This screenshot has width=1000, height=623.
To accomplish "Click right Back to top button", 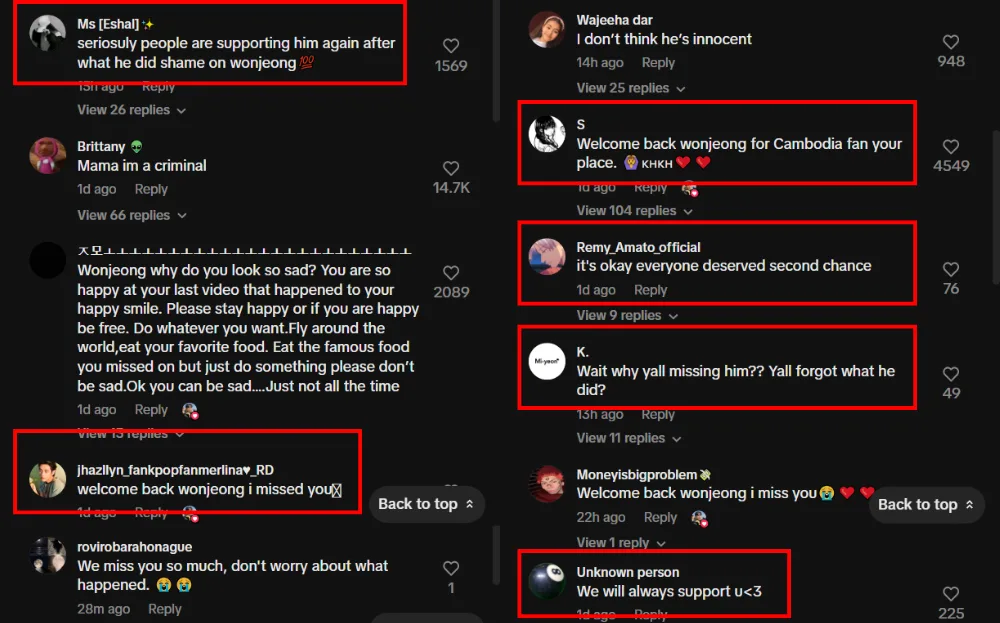I will coord(926,505).
